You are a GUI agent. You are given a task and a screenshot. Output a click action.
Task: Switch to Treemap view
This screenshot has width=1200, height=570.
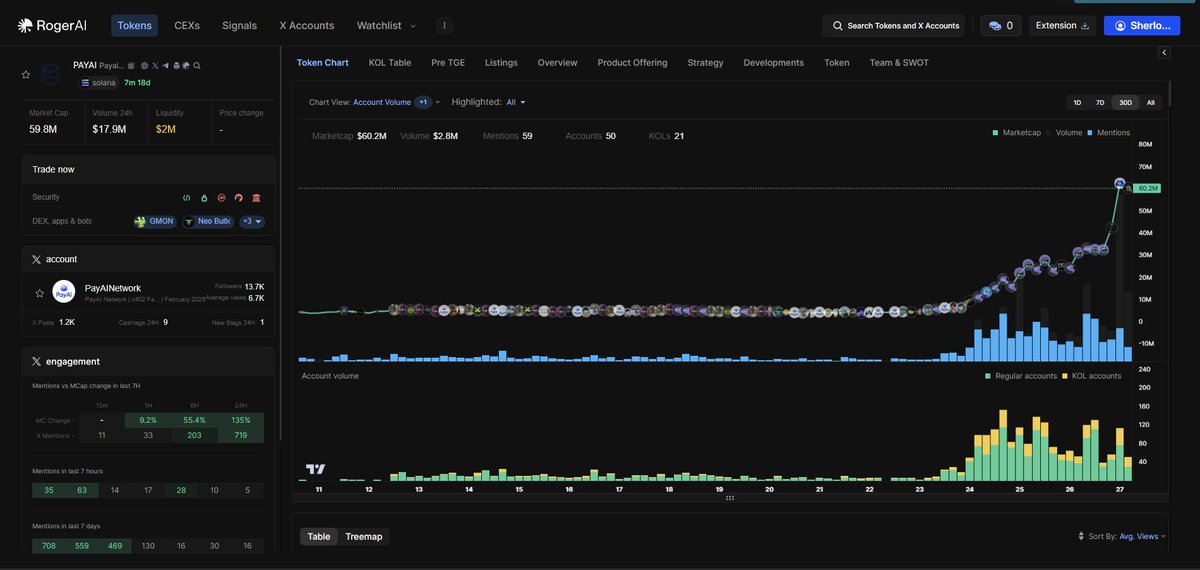364,537
